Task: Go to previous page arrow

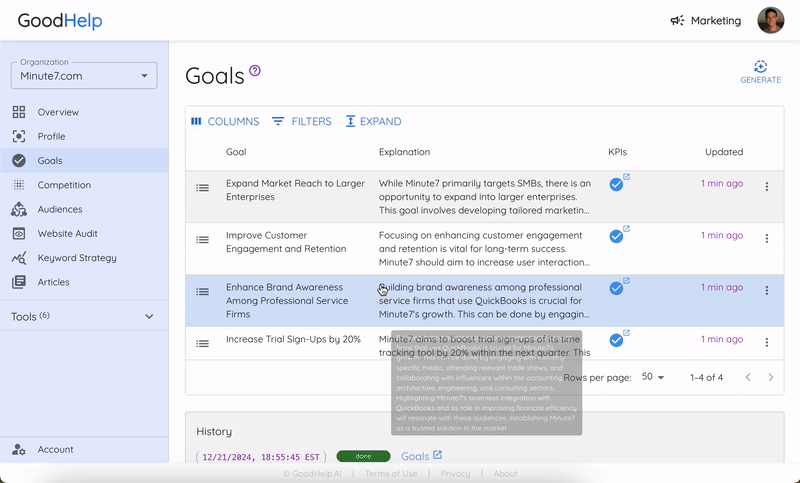Action: click(x=748, y=377)
